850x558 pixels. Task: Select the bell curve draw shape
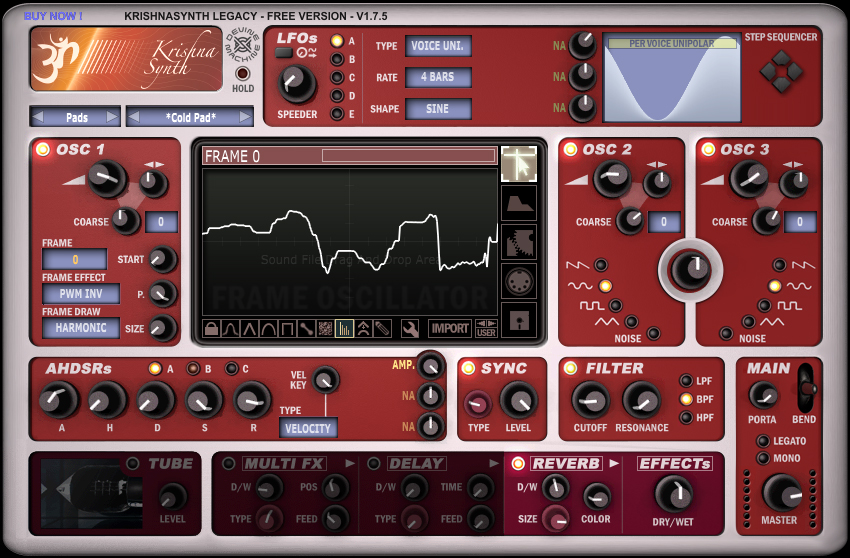230,329
